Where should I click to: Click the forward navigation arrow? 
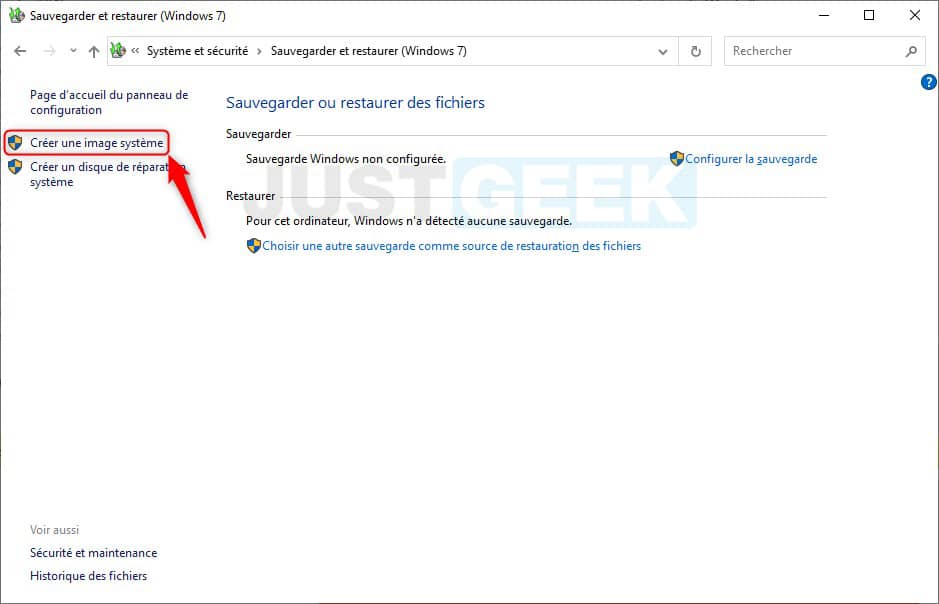coord(50,51)
